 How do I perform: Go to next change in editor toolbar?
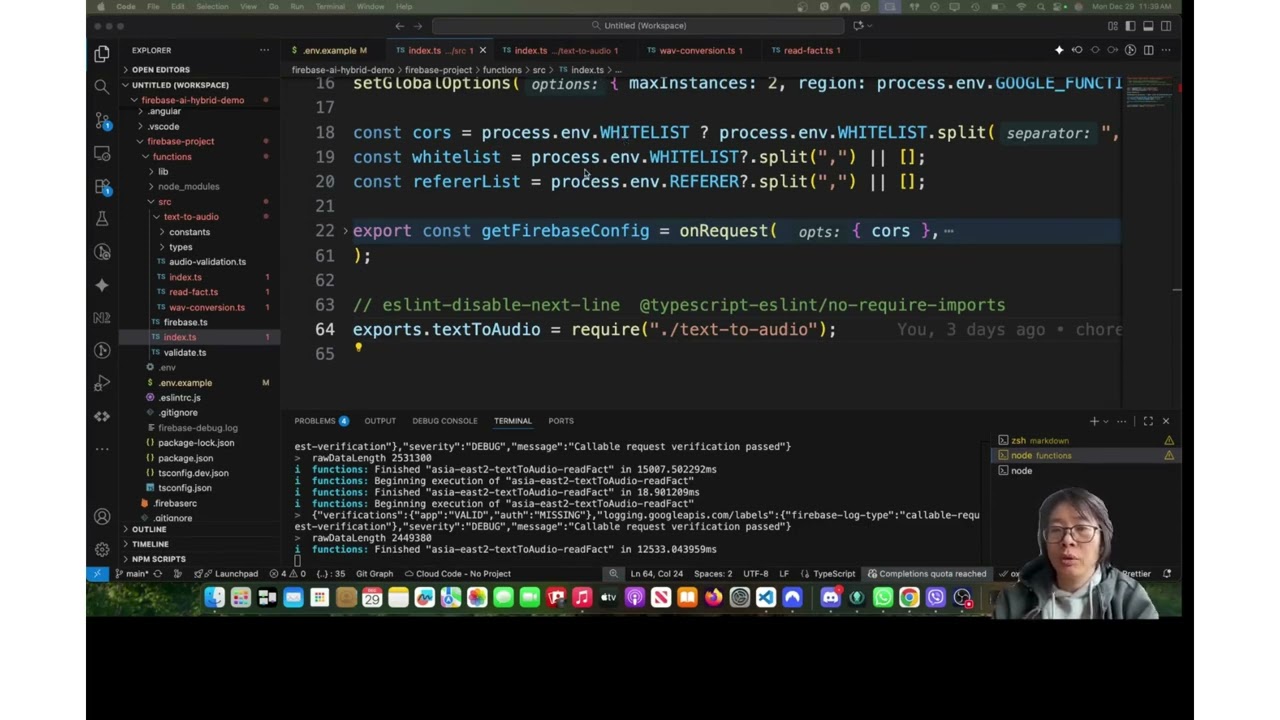click(1113, 50)
